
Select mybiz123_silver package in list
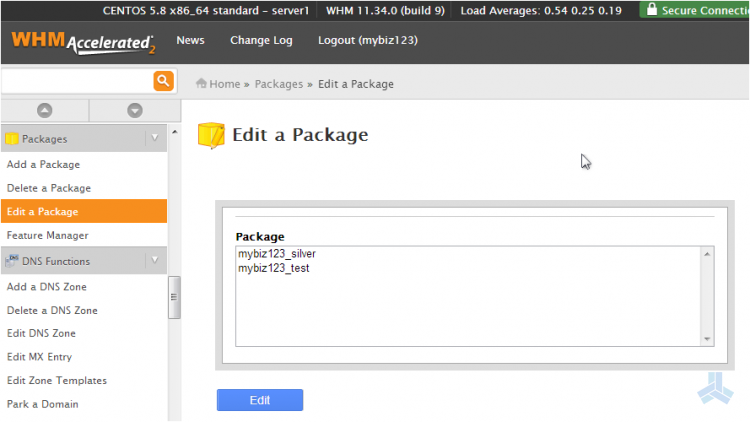pos(276,254)
